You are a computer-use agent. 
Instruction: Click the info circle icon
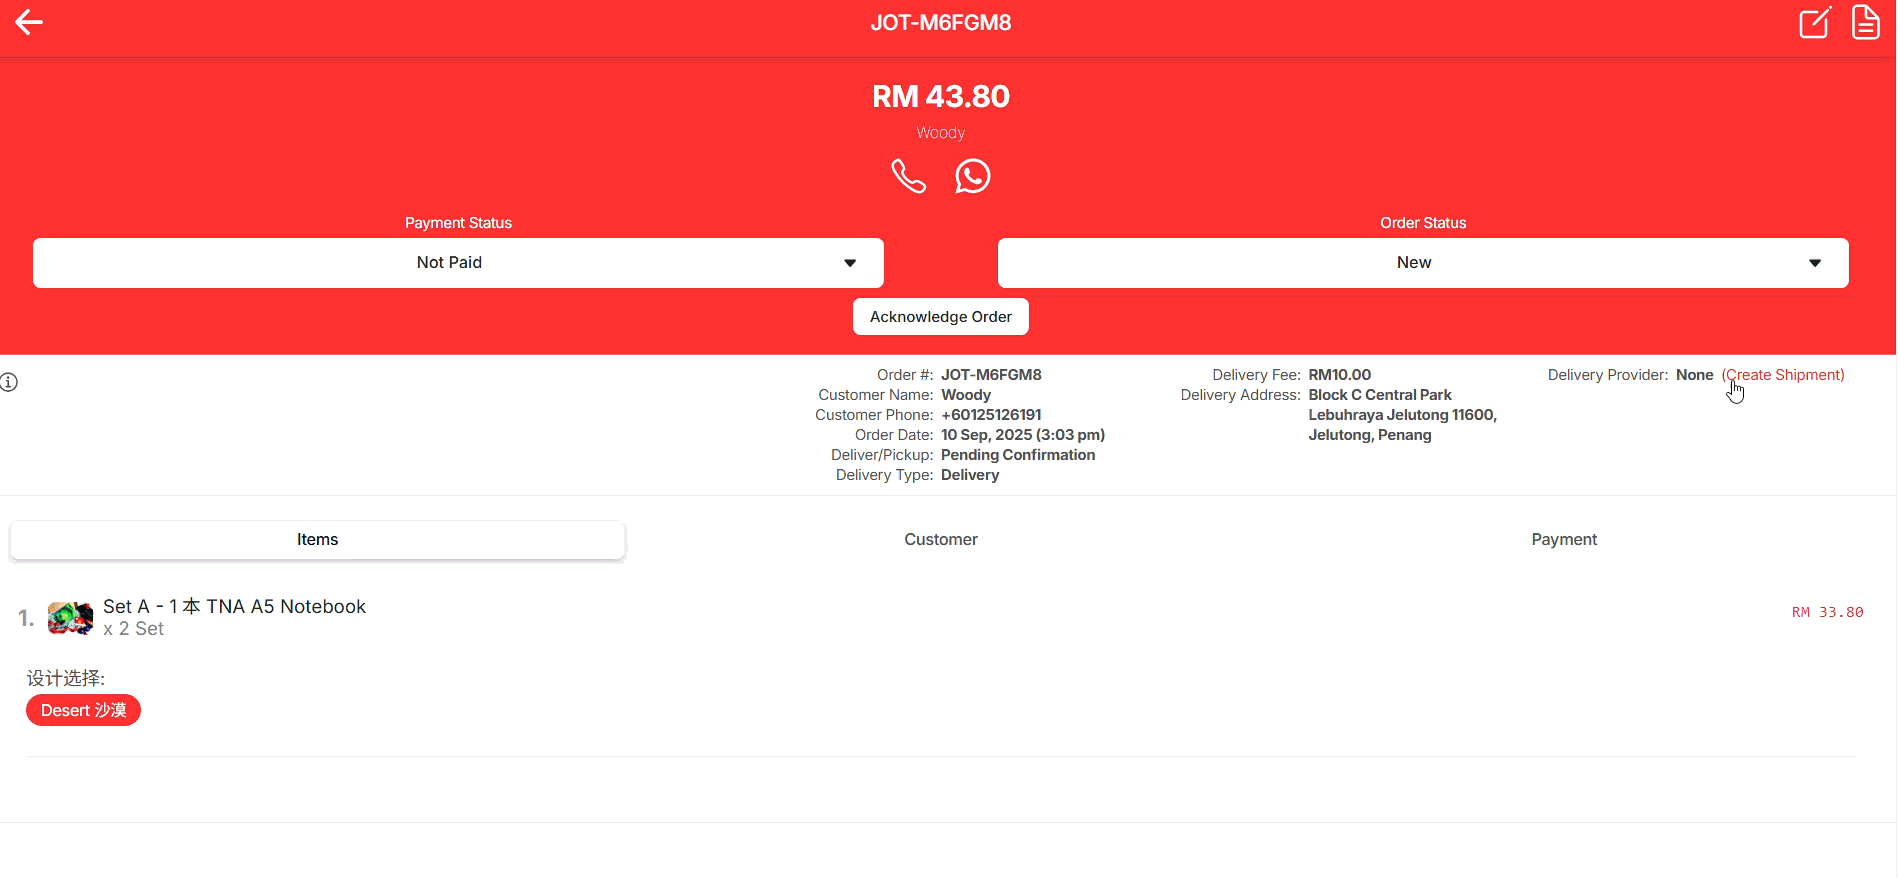point(9,382)
